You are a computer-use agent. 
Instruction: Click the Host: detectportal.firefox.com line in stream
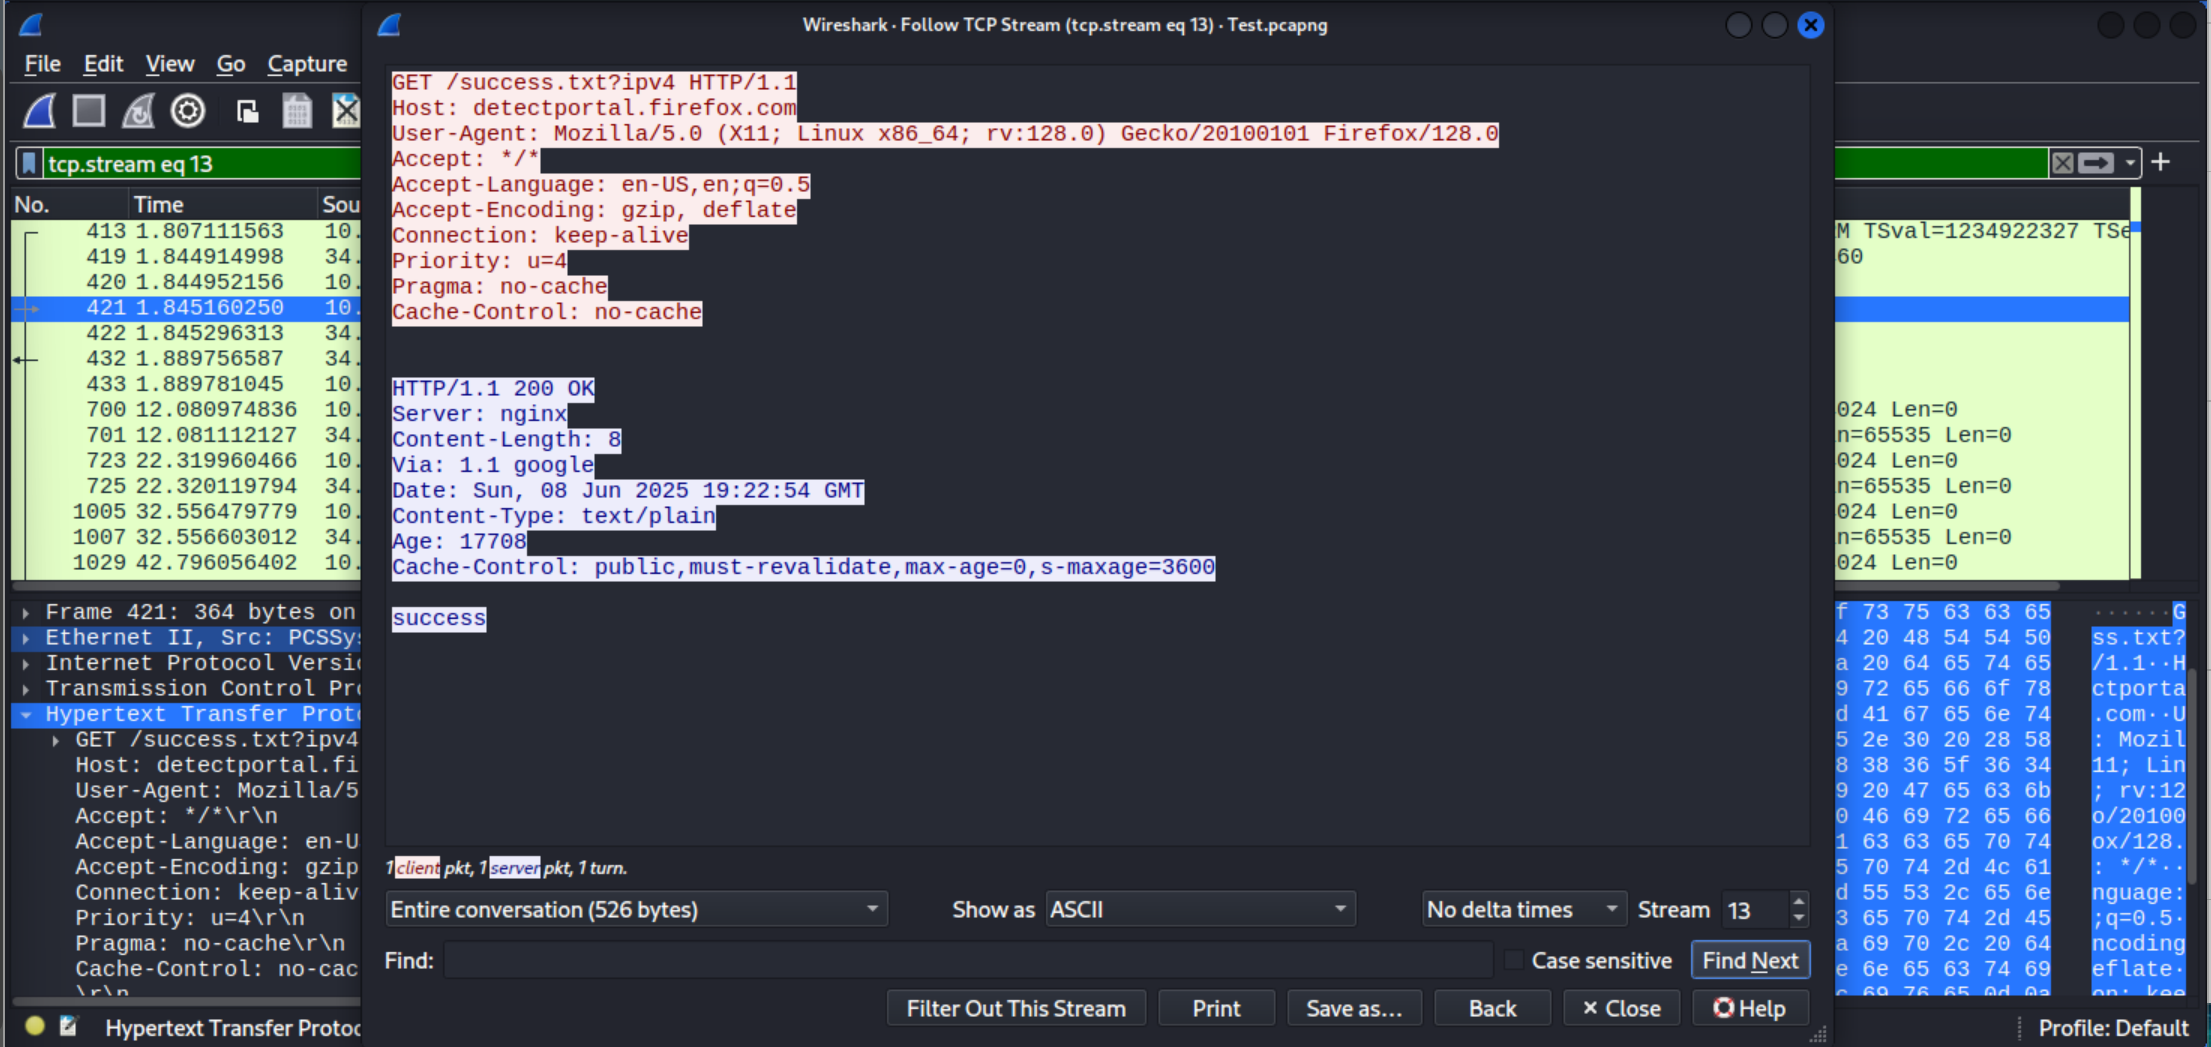click(x=594, y=108)
